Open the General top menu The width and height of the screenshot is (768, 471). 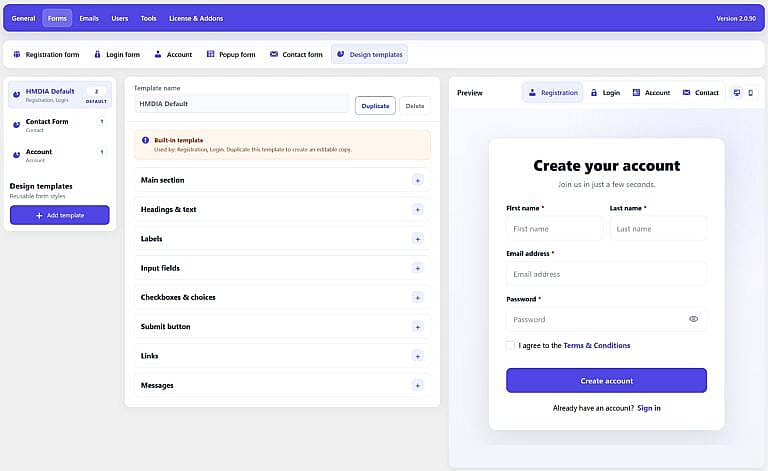[24, 18]
